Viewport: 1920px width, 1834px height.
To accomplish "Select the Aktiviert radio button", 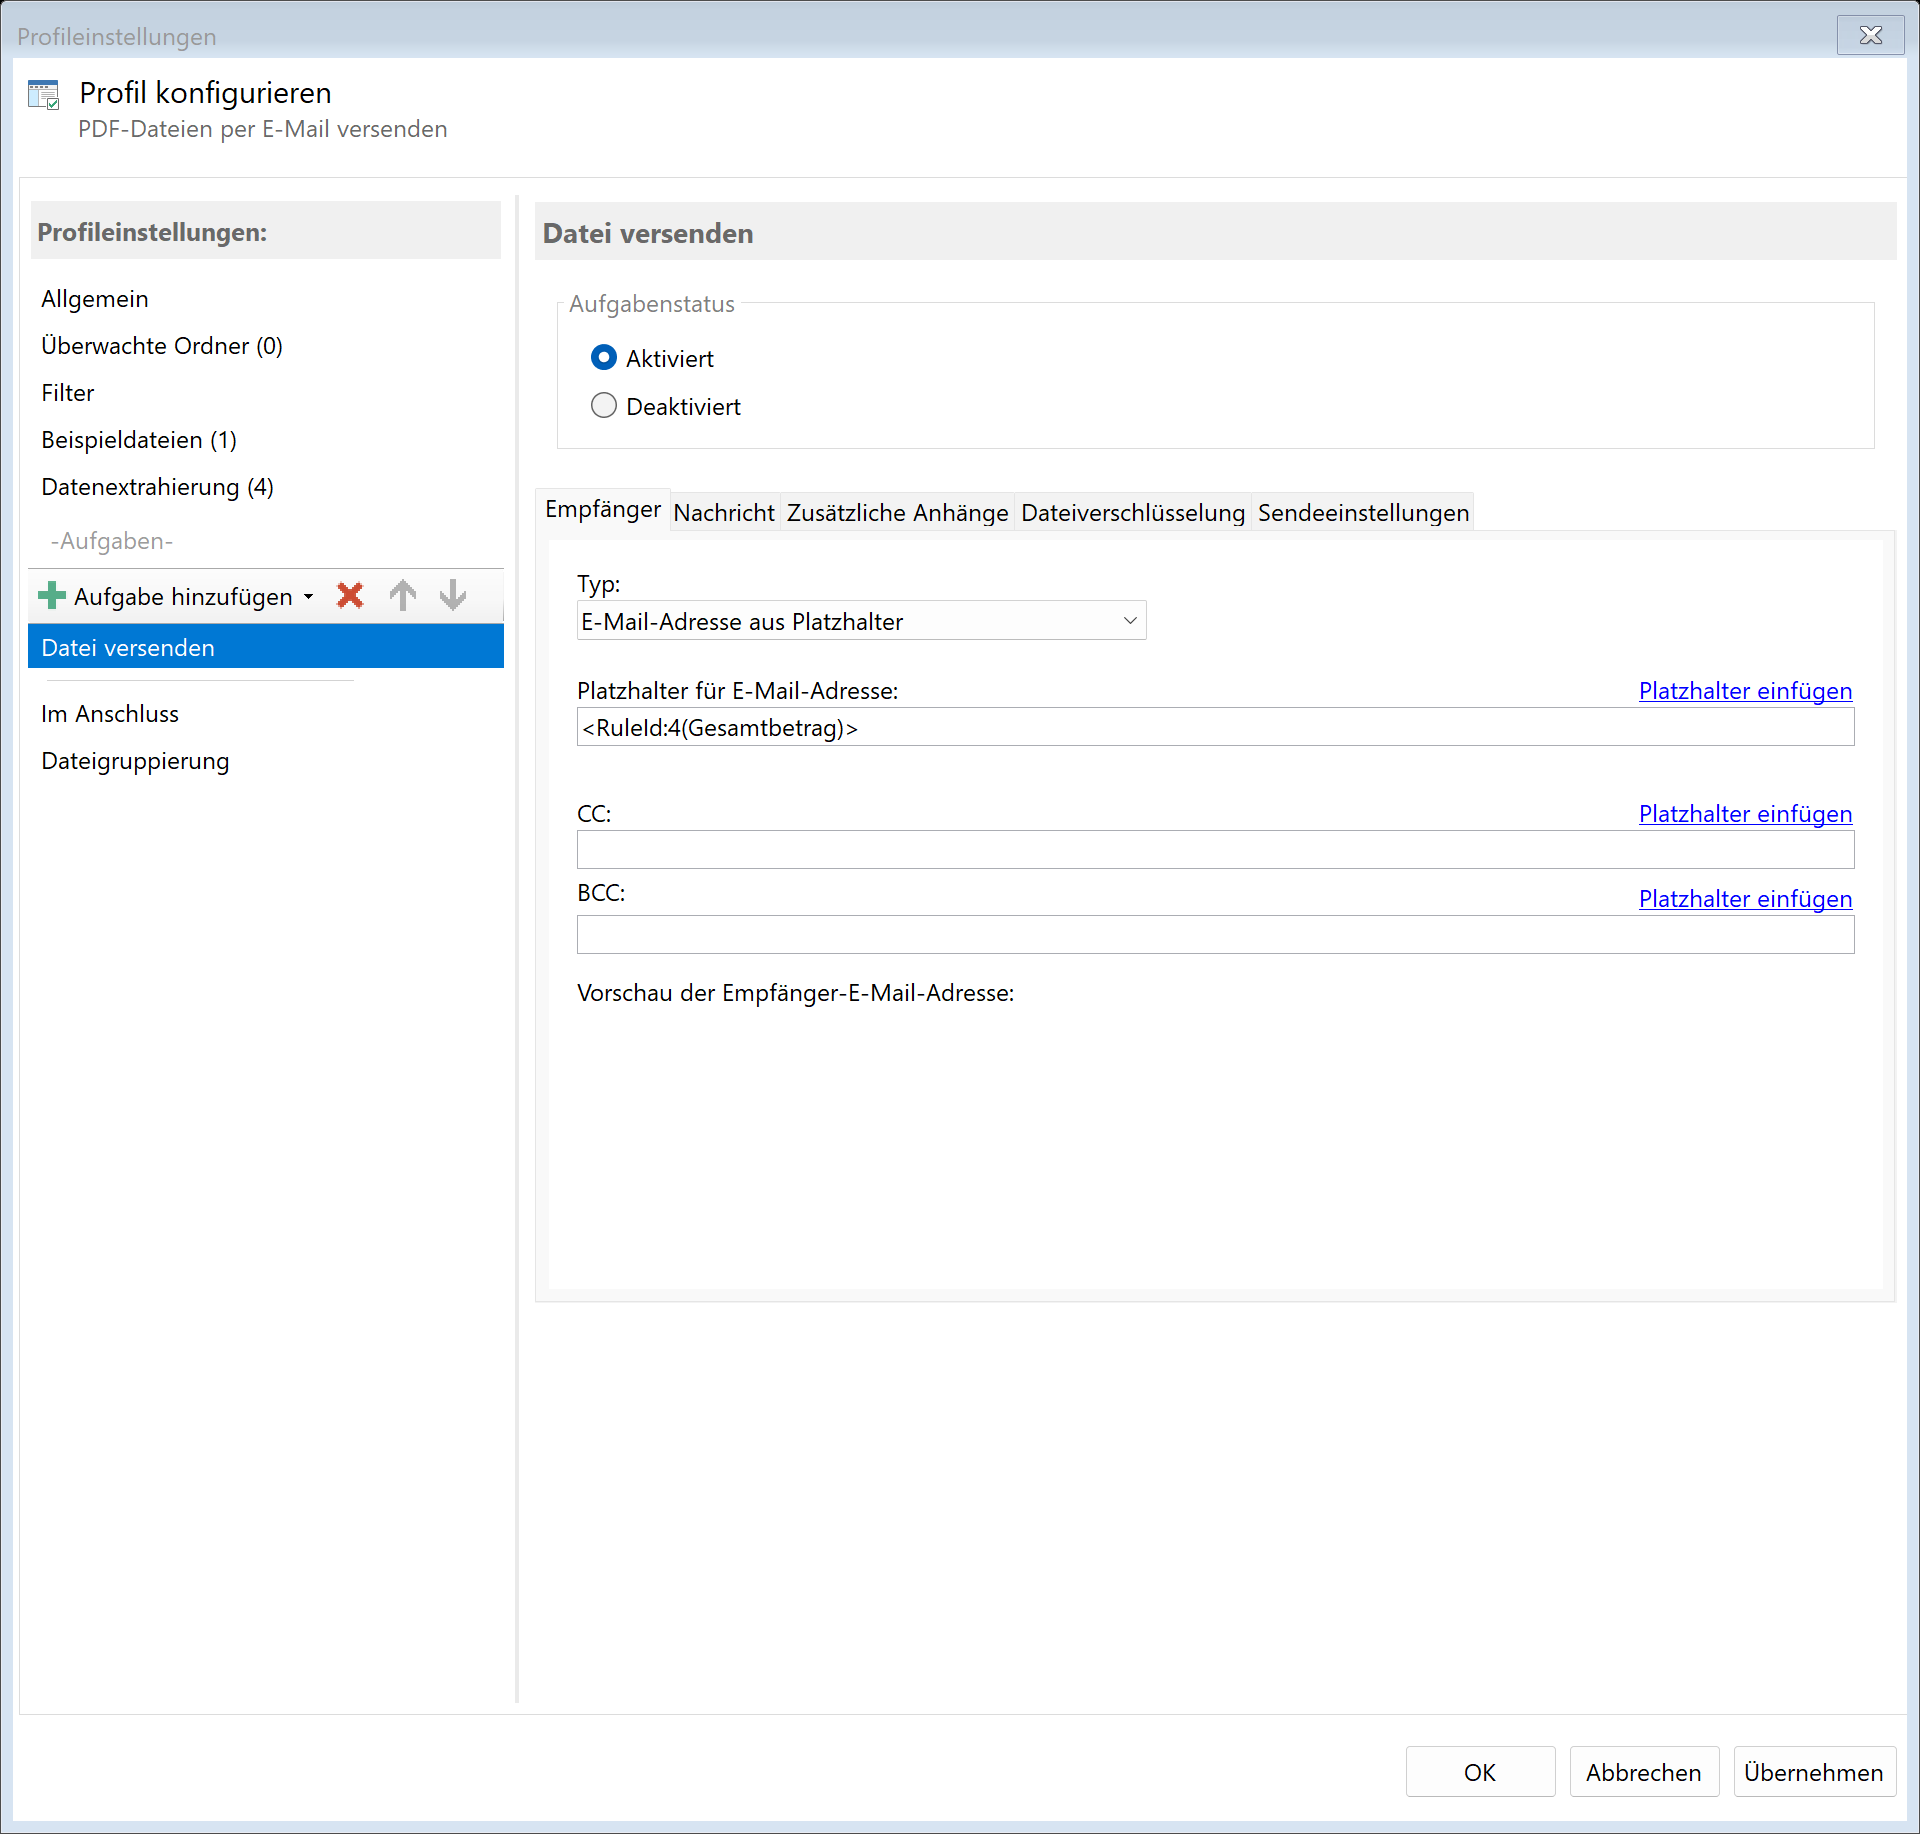I will 604,358.
